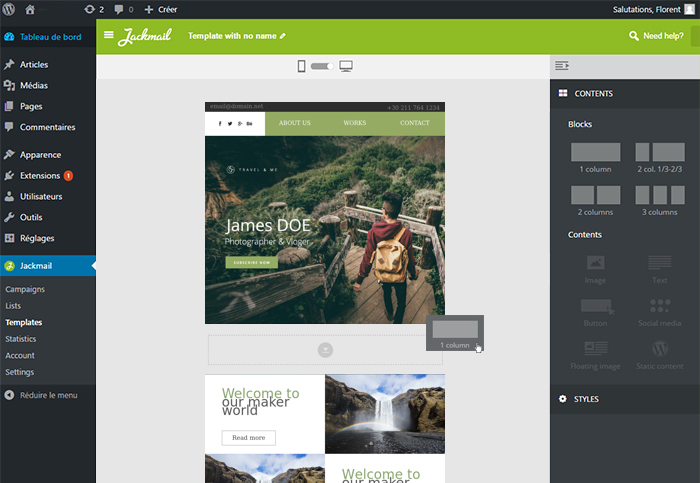Open Salutations, Florent user menu
The width and height of the screenshot is (700, 483).
pyautogui.click(x=654, y=9)
